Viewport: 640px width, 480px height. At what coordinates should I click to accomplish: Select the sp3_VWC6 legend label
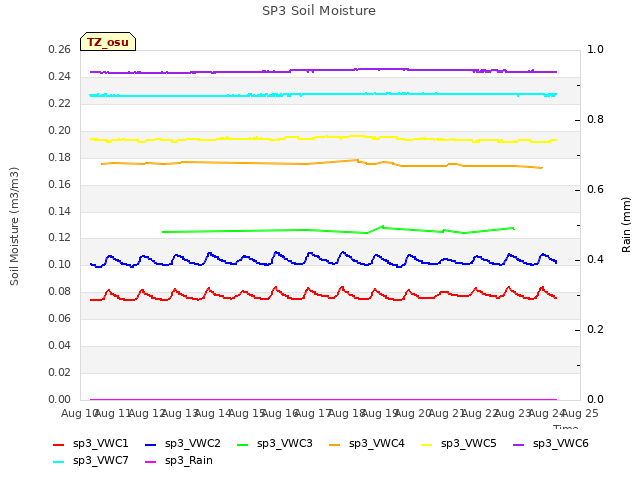click(560, 444)
